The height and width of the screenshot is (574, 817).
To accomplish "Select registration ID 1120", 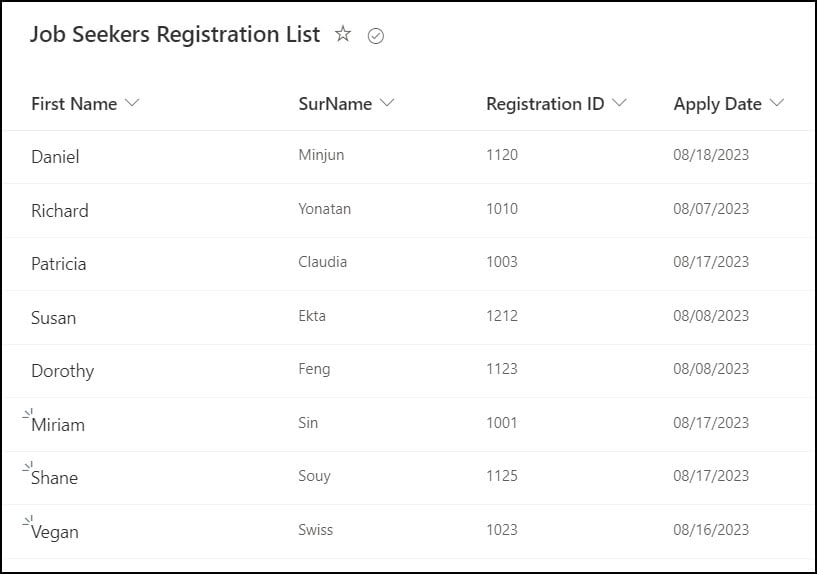I will pos(502,155).
